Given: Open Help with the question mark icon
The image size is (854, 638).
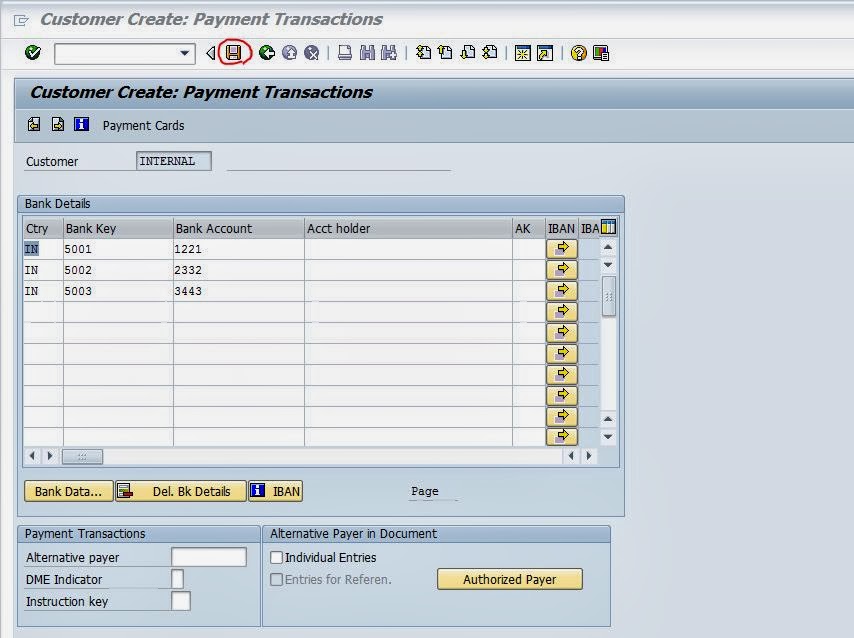Looking at the screenshot, I should tap(578, 53).
